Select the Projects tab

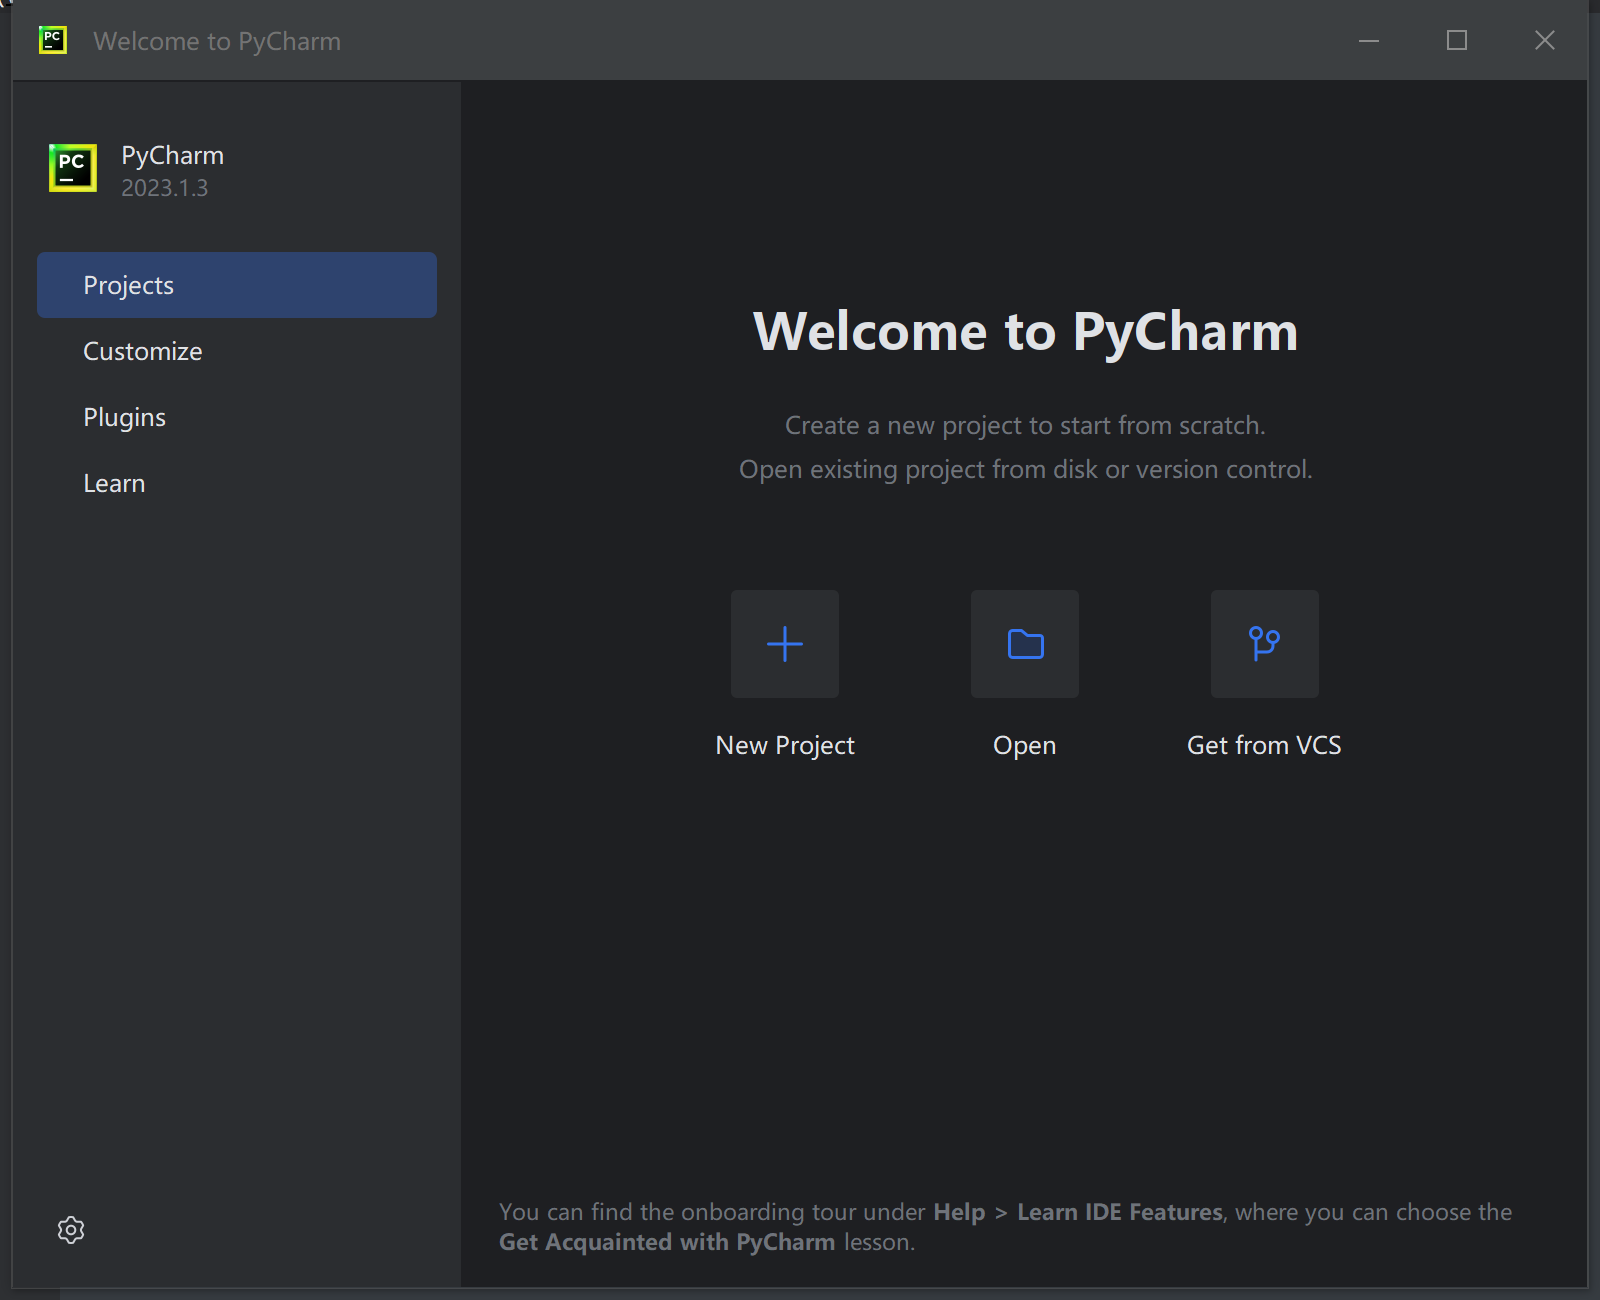237,285
